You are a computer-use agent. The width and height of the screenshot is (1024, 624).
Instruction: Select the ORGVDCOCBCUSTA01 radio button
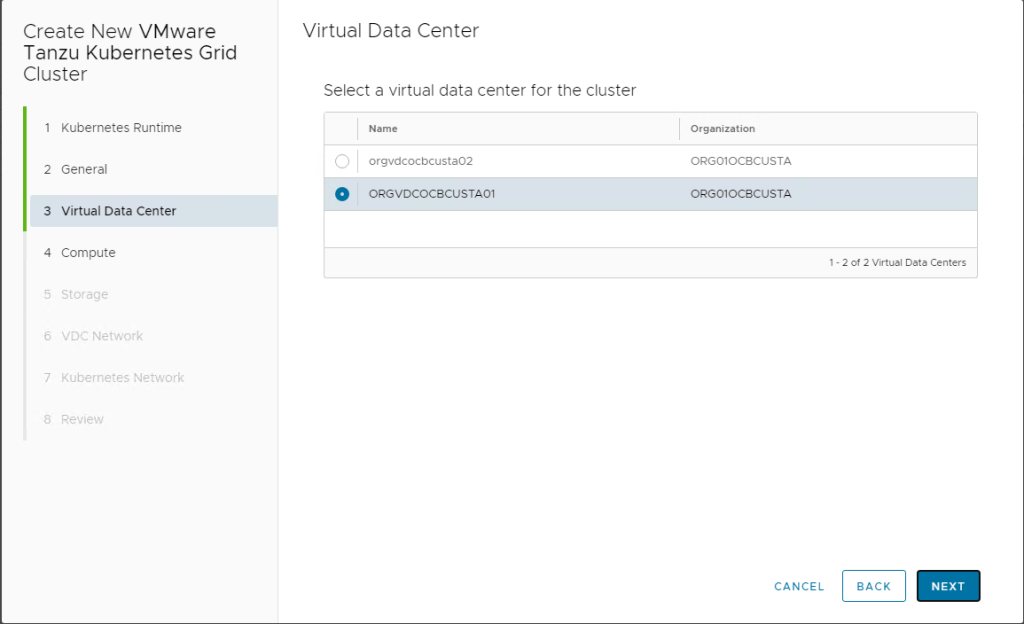click(342, 194)
